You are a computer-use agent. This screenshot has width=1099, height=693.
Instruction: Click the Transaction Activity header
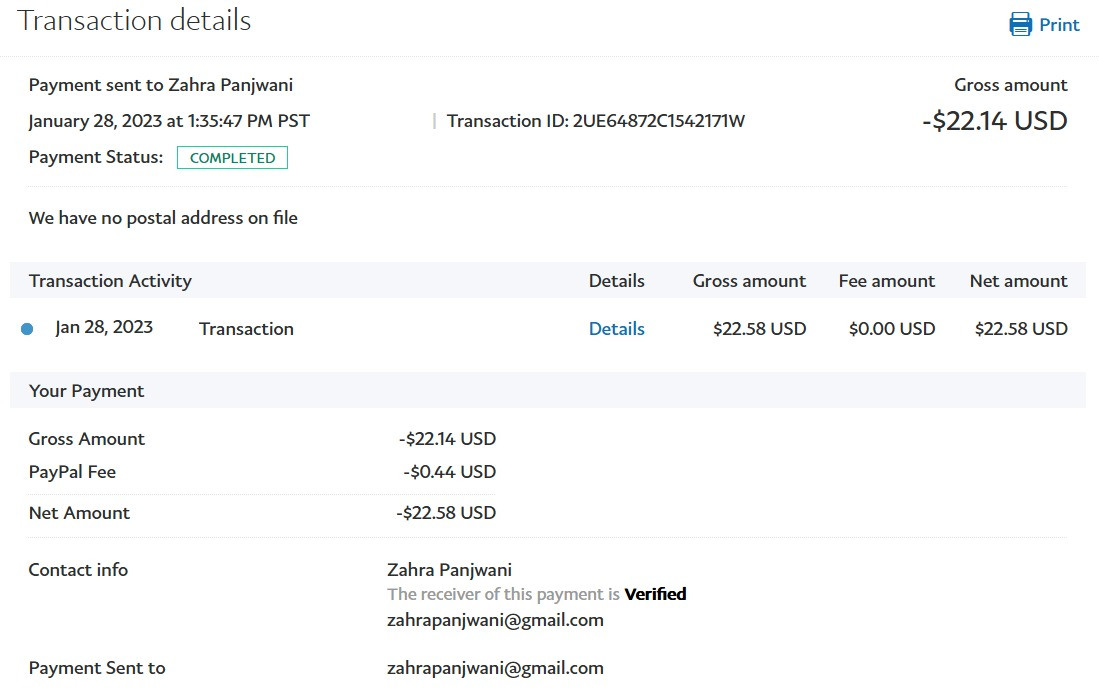click(110, 281)
